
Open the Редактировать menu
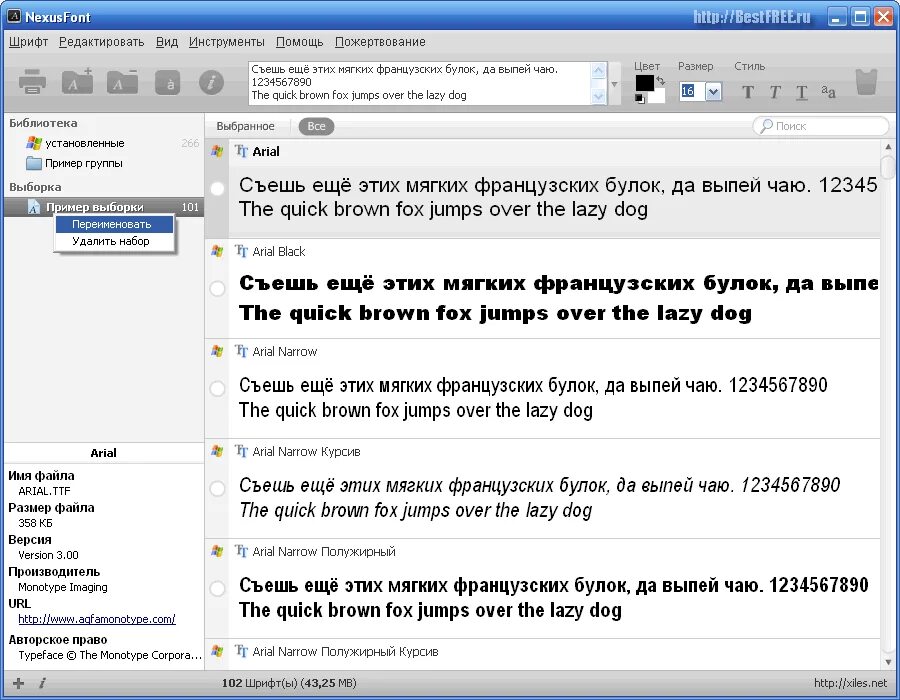[x=102, y=42]
